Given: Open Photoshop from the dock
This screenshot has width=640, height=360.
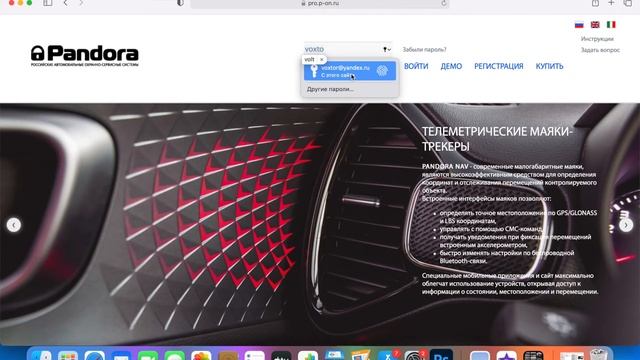Looking at the screenshot, I should (x=441, y=355).
